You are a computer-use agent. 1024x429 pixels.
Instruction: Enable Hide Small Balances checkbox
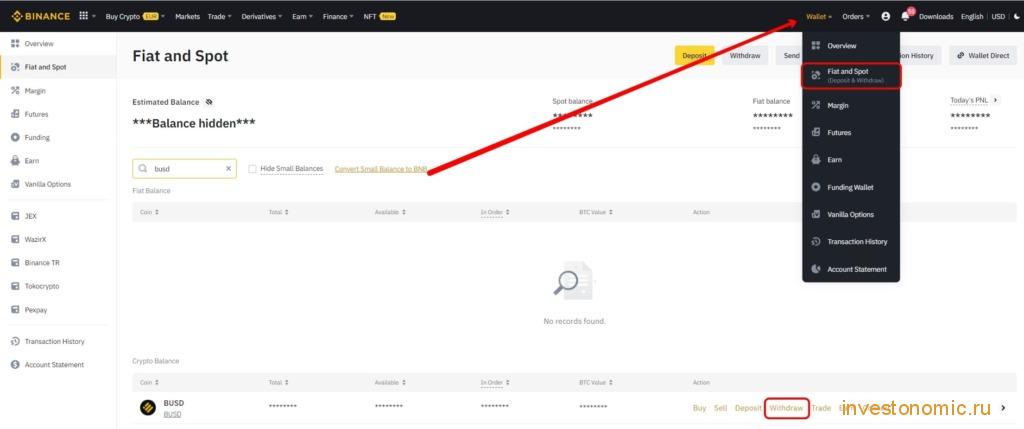[252, 169]
